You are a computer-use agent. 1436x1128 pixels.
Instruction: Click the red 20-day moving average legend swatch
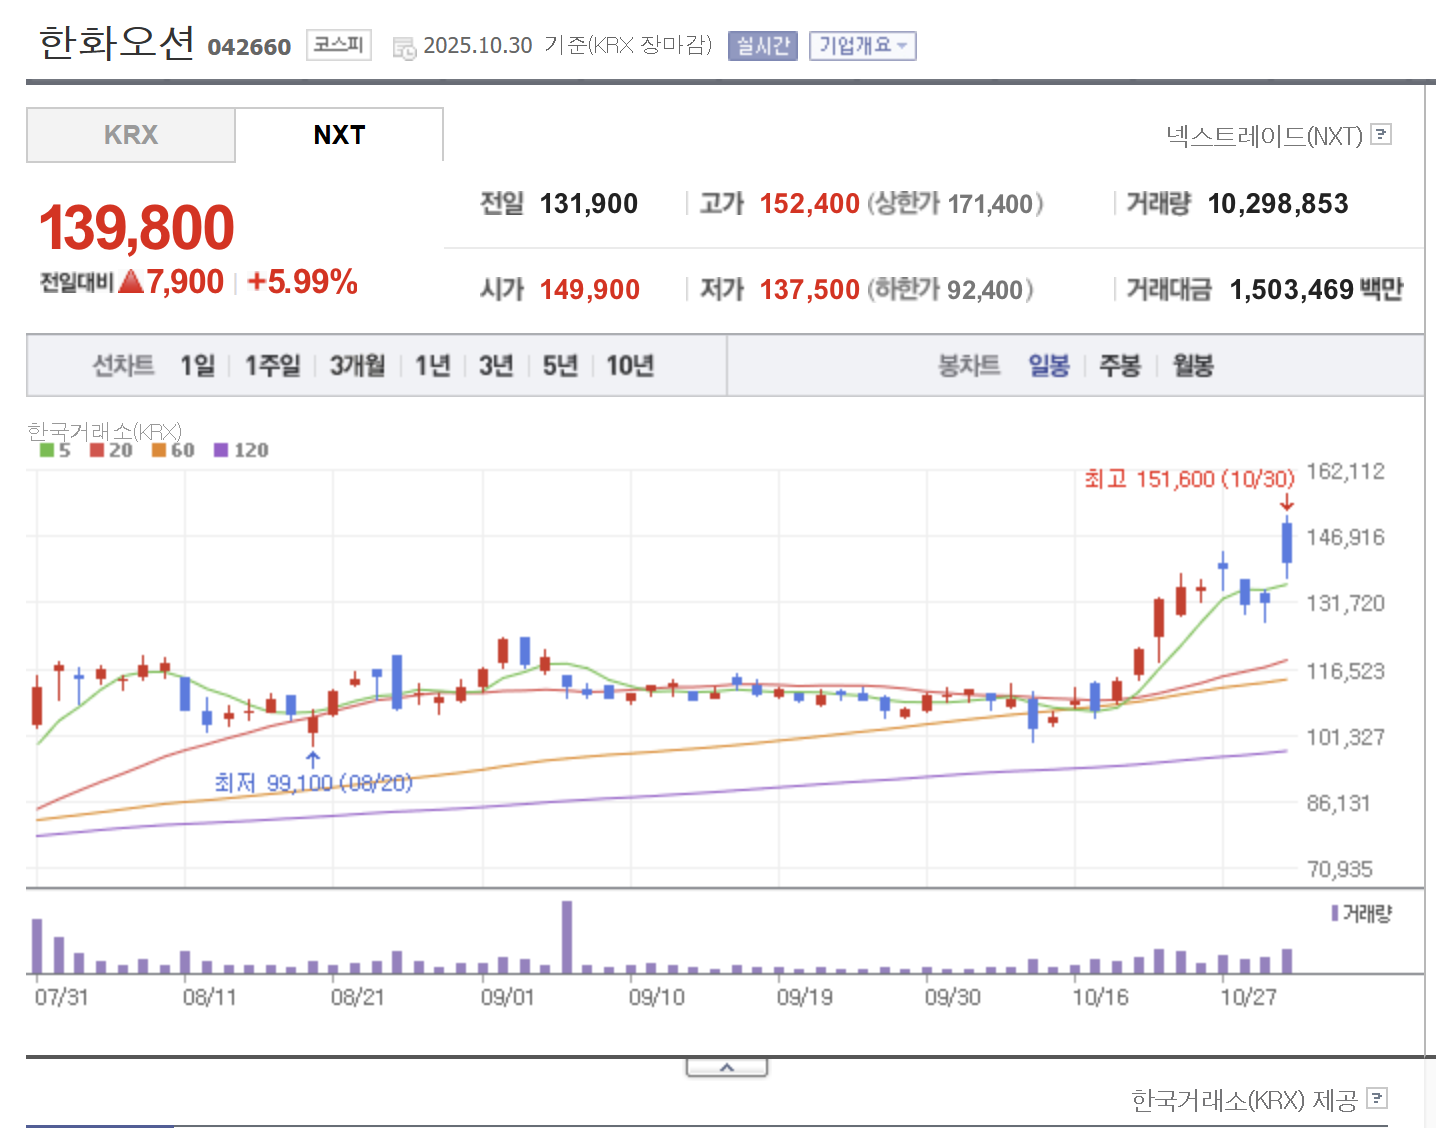point(97,450)
